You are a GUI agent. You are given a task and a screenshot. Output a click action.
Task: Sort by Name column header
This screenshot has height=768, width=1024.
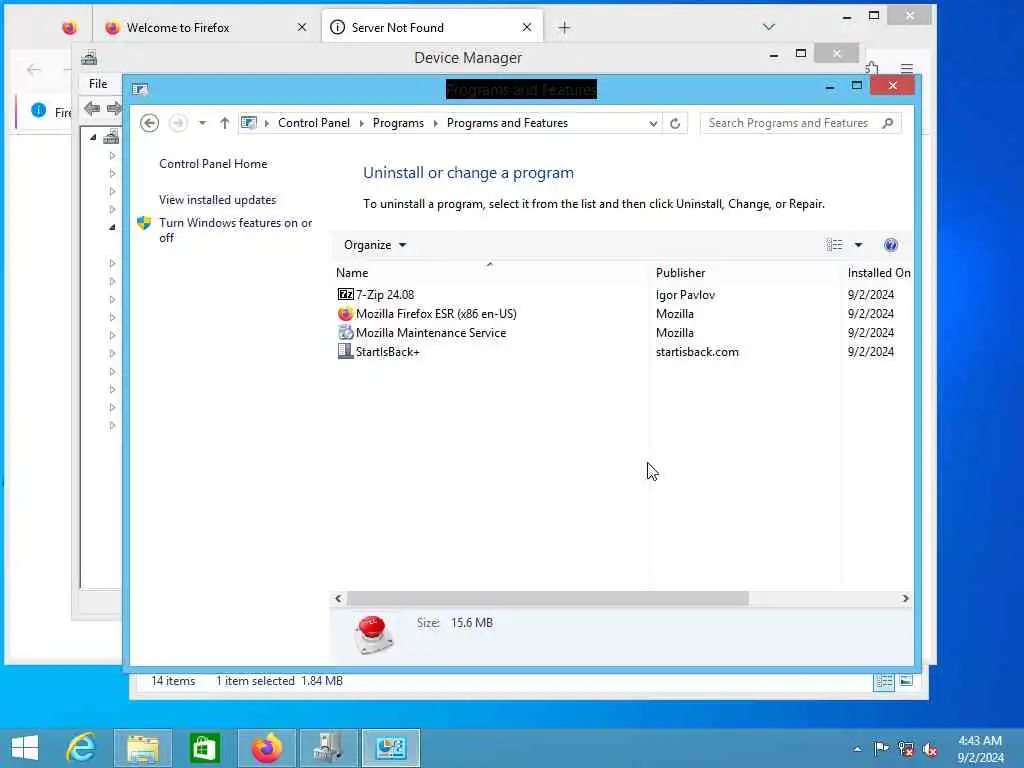(490, 273)
